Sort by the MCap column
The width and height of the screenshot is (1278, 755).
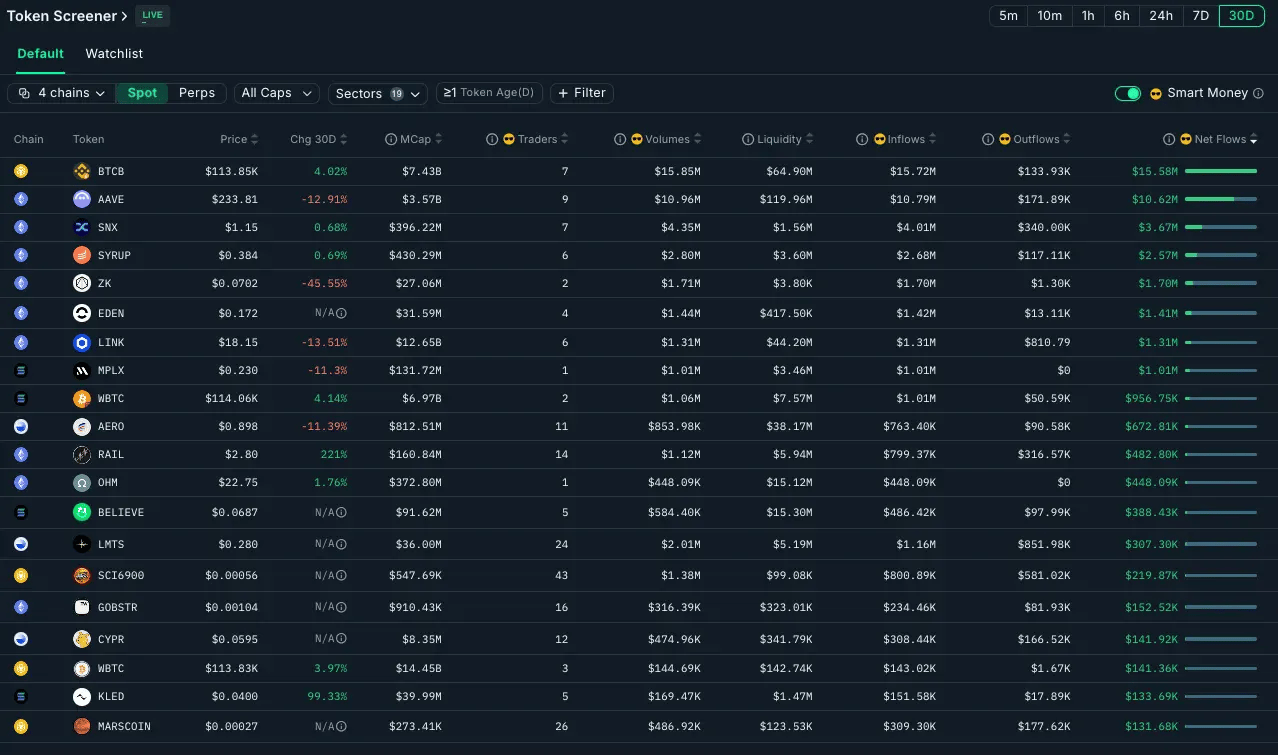coord(420,139)
